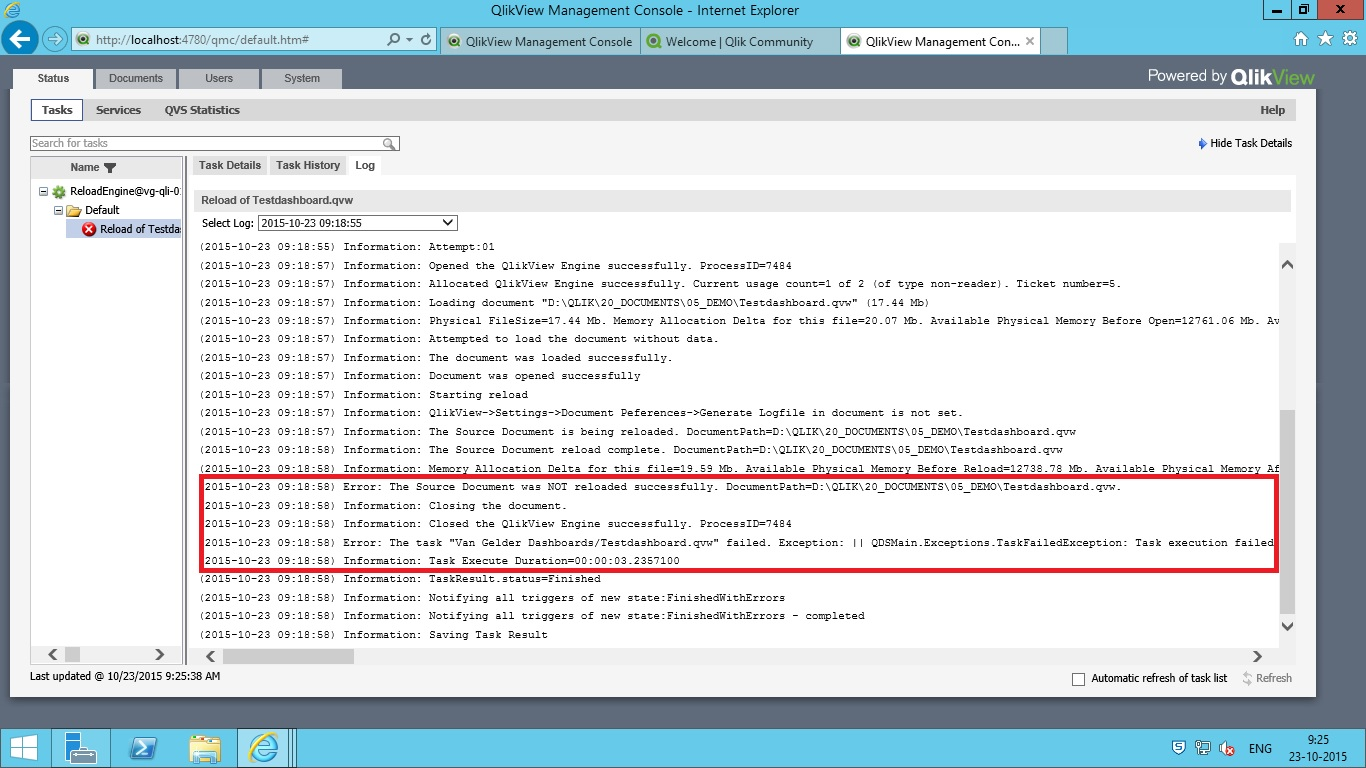Image resolution: width=1366 pixels, height=768 pixels.
Task: Click the log vertical scrollbar down arrow
Action: (x=1287, y=626)
